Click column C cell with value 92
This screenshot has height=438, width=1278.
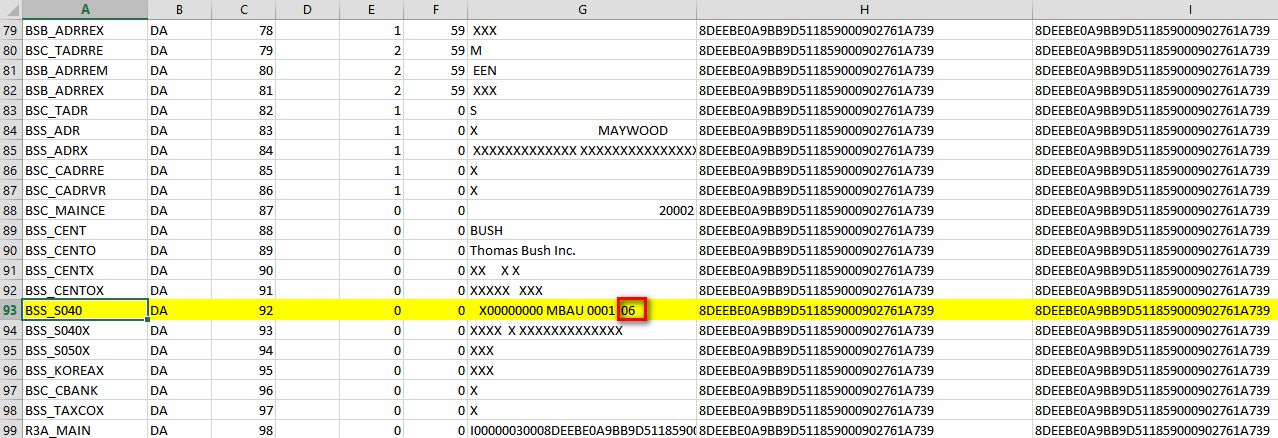click(x=242, y=311)
